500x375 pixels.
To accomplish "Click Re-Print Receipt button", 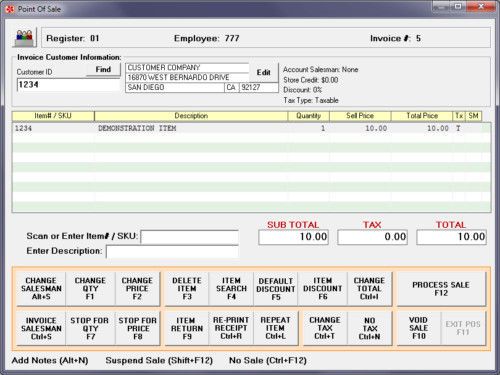I will click(231, 328).
